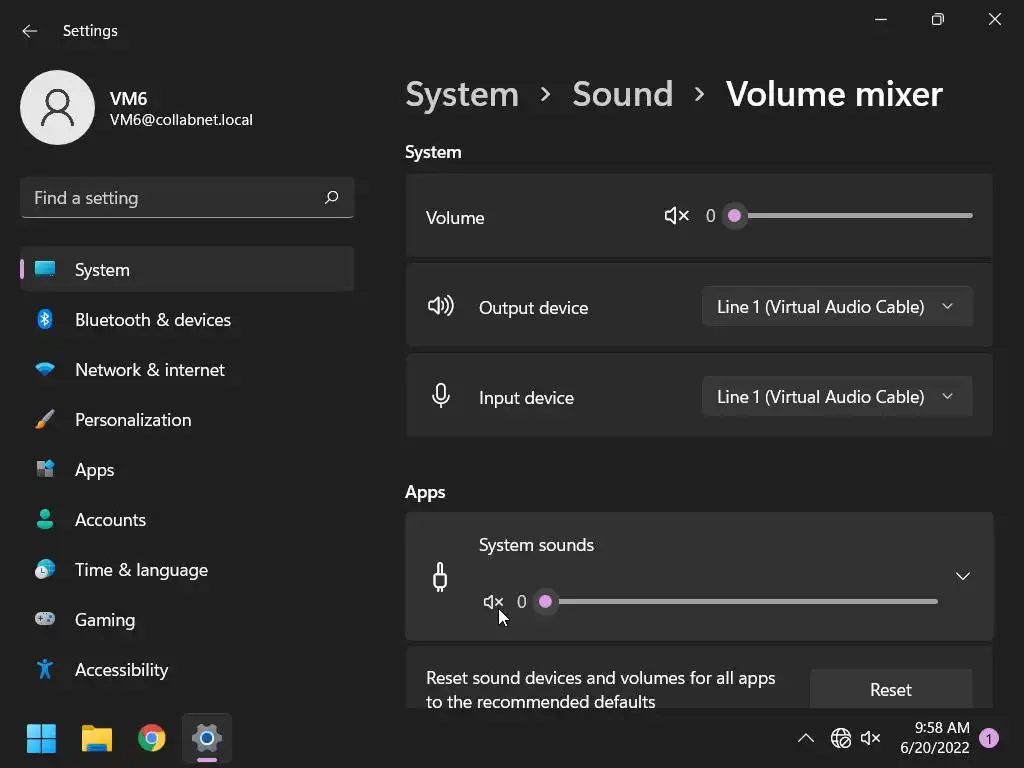This screenshot has height=768, width=1024.
Task: Click the taskbar muted speaker icon
Action: [x=871, y=739]
